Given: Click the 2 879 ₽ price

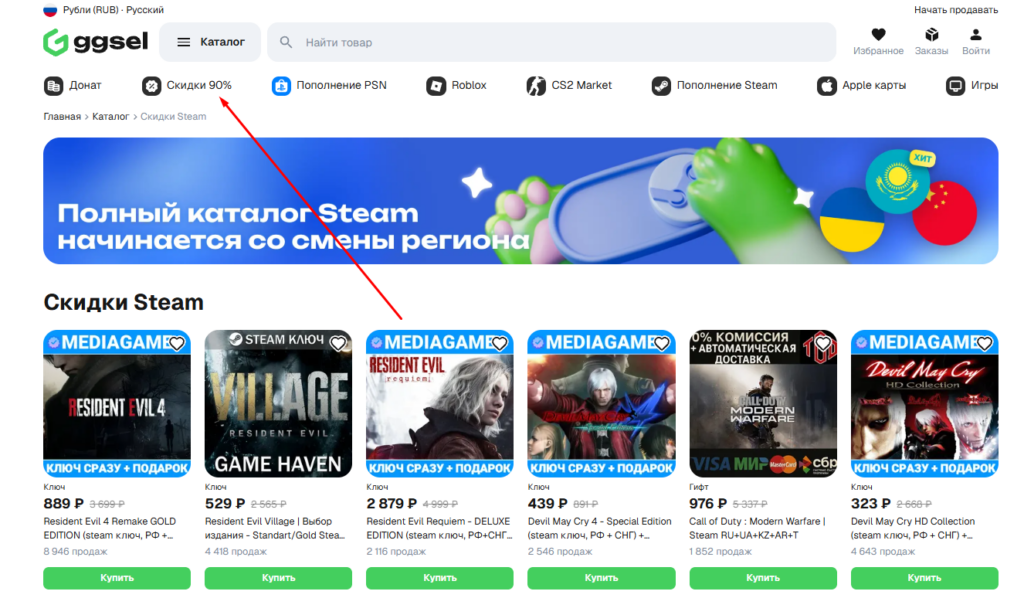Looking at the screenshot, I should (391, 504).
